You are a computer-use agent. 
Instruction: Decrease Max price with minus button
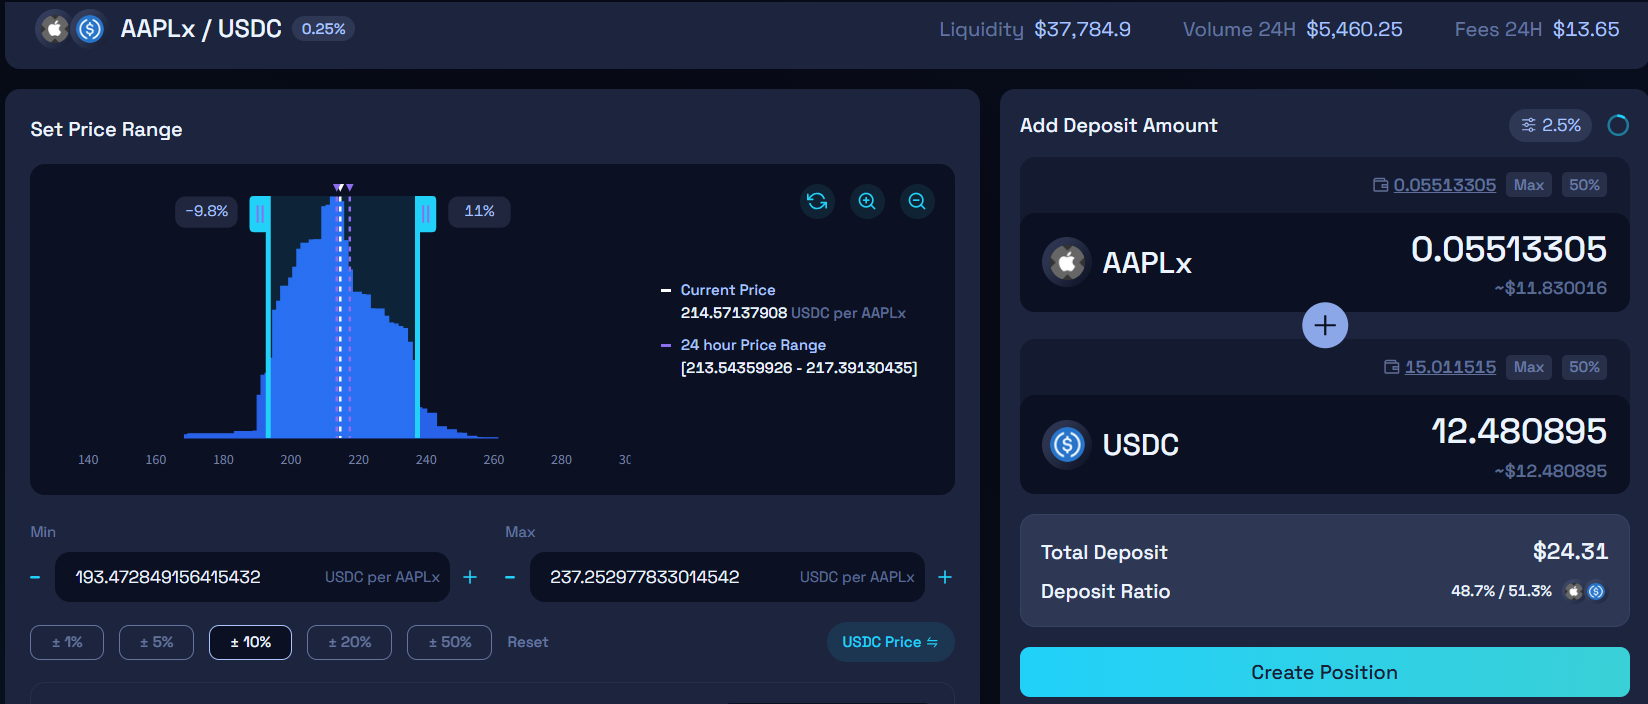510,577
